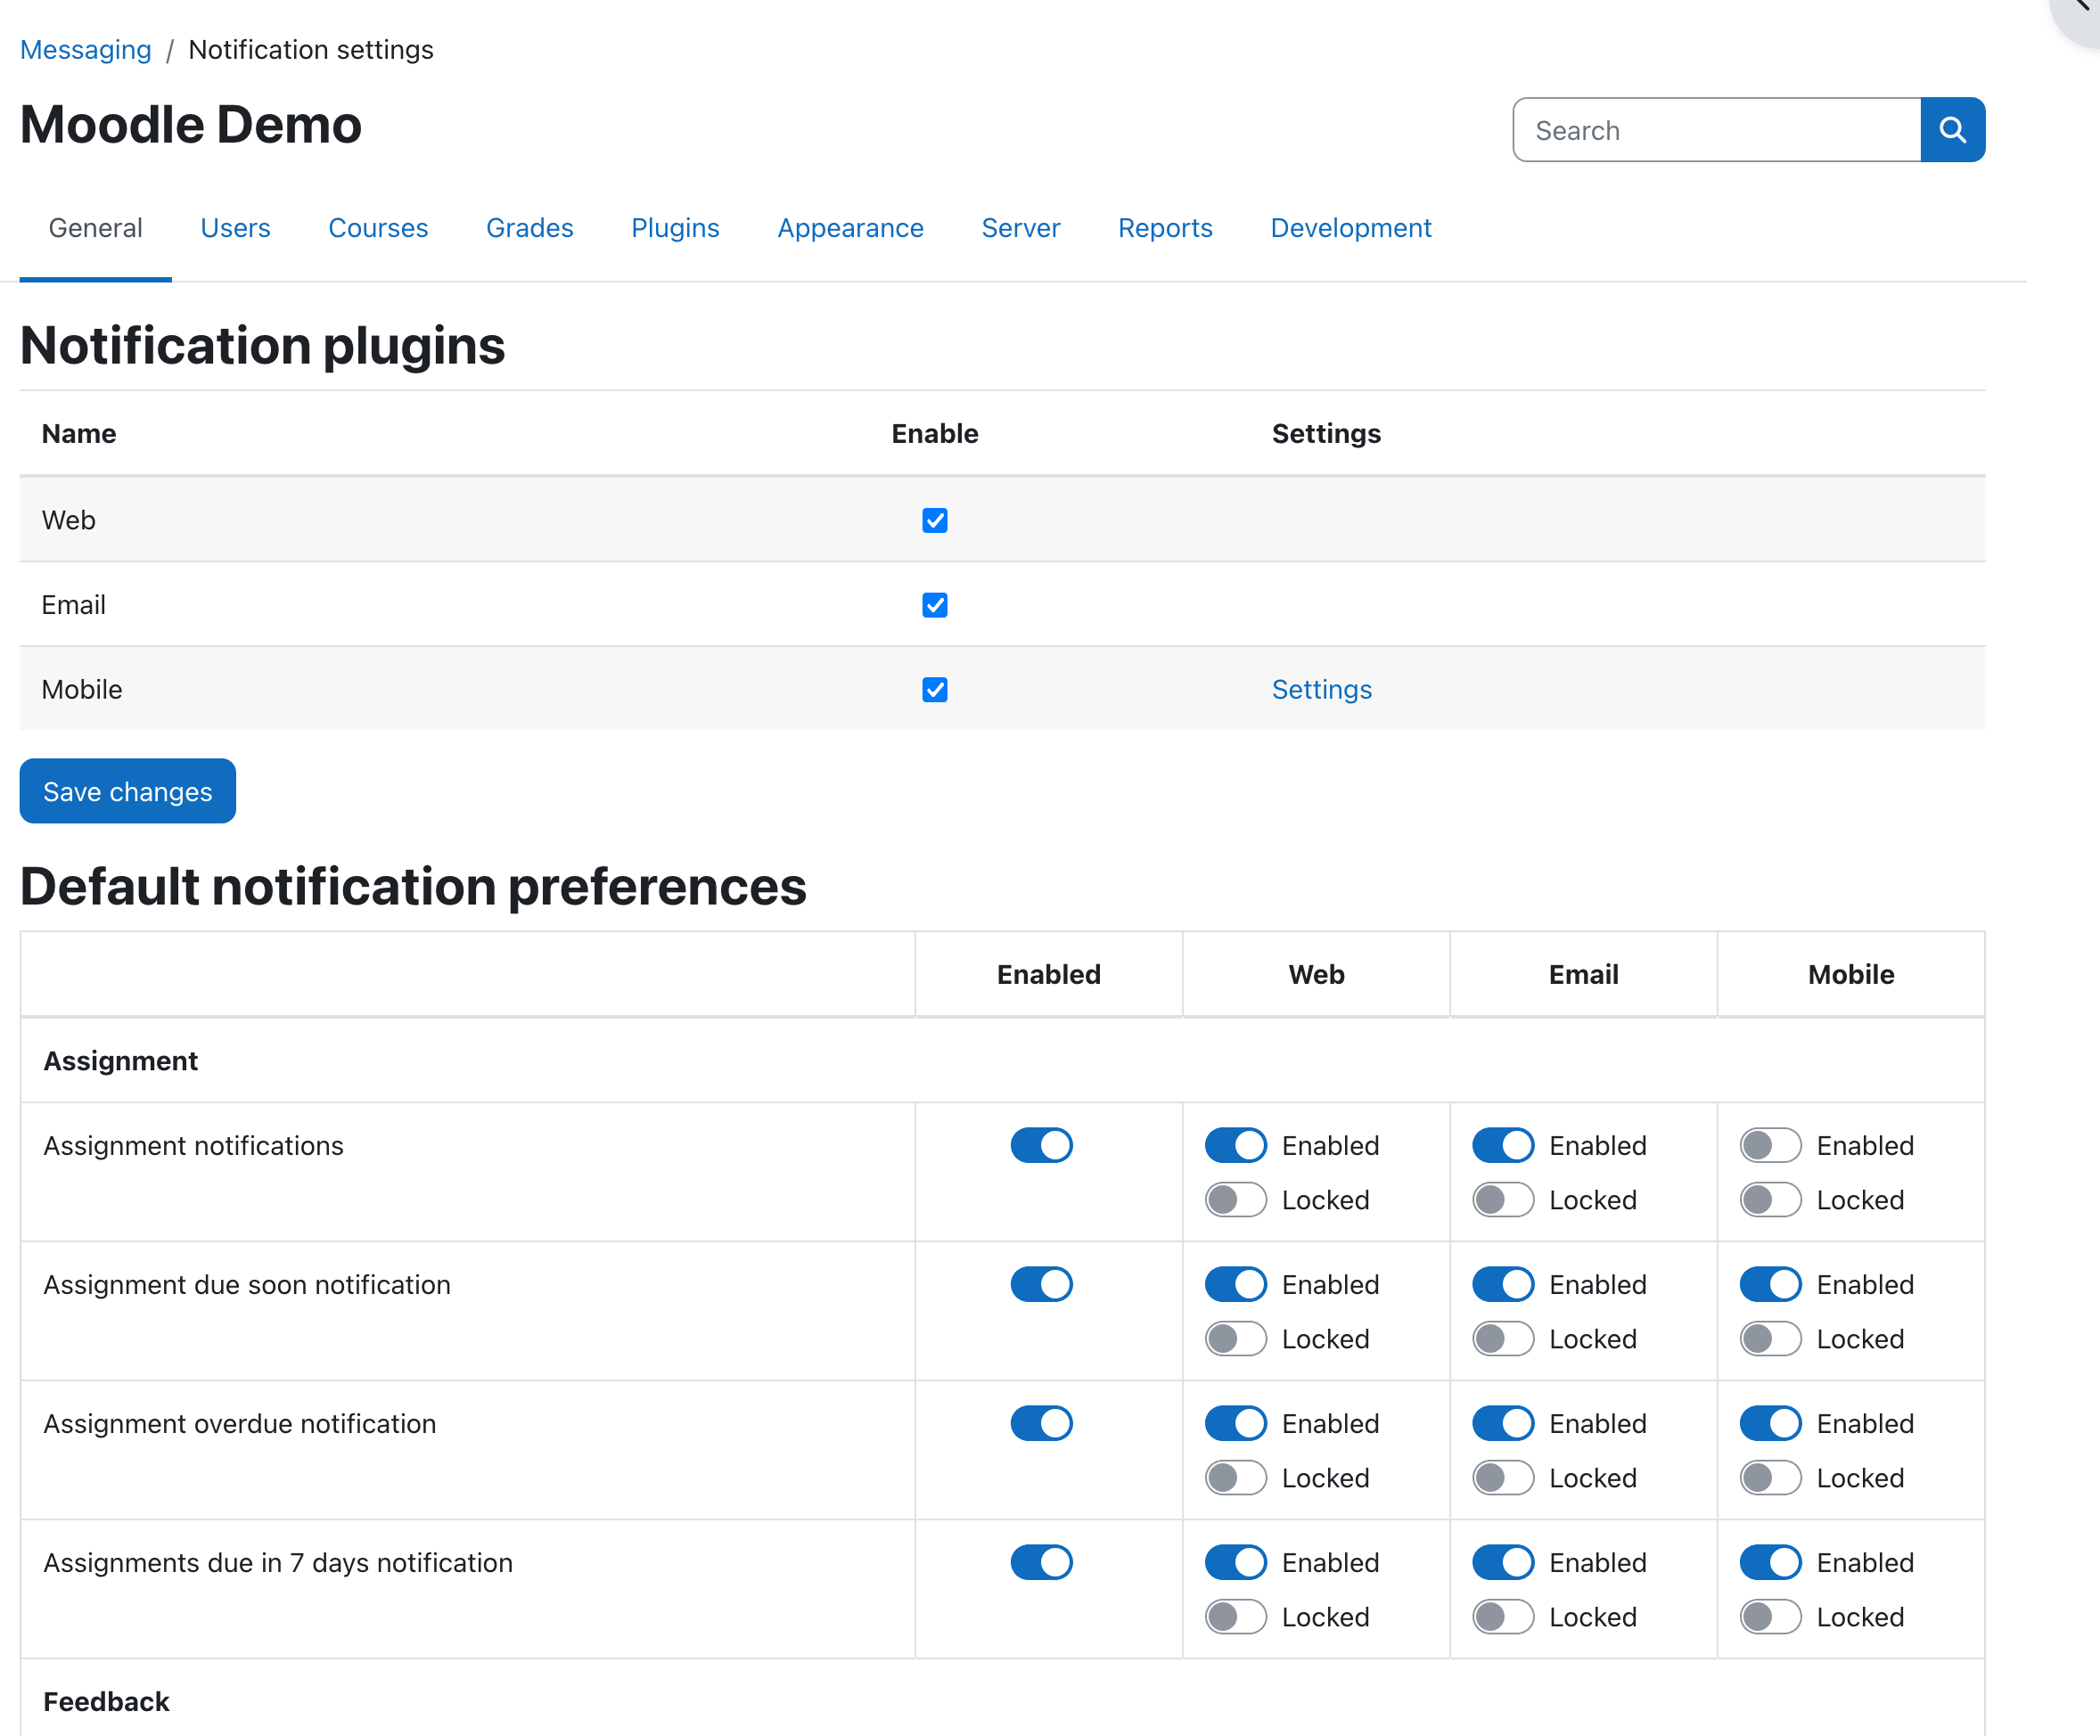Open the Plugins tab
The image size is (2100, 1736).
click(x=675, y=228)
